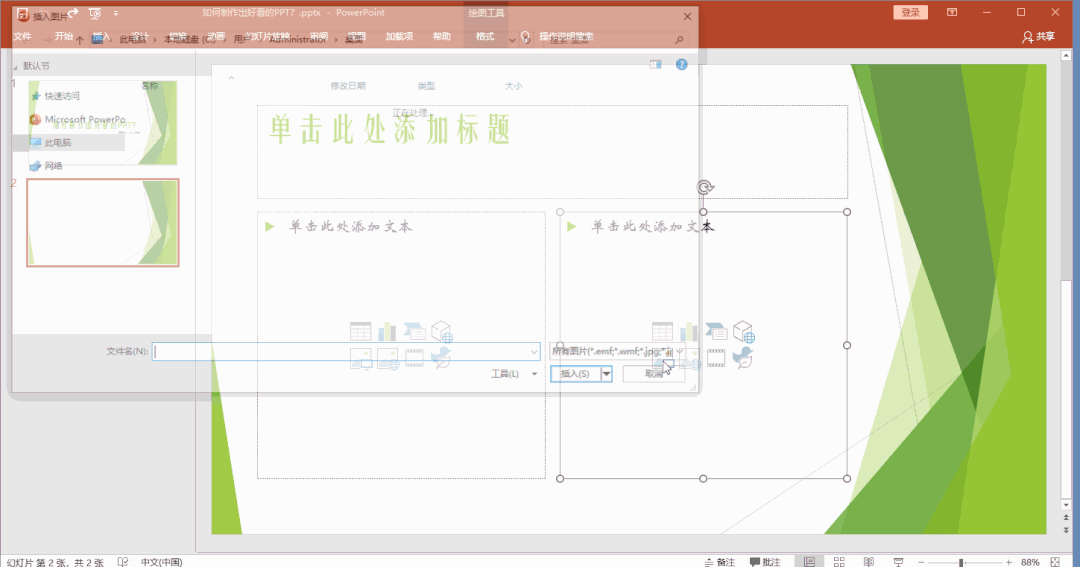Click Insert Icons bird icon in right placeholder

pyautogui.click(x=742, y=358)
